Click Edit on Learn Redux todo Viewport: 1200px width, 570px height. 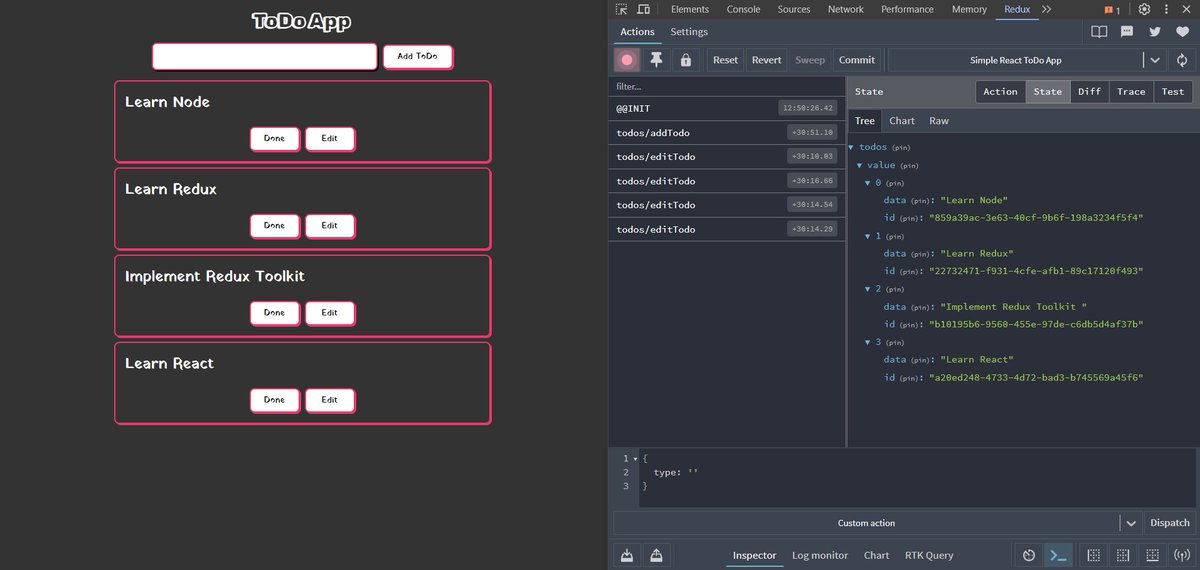pyautogui.click(x=329, y=226)
